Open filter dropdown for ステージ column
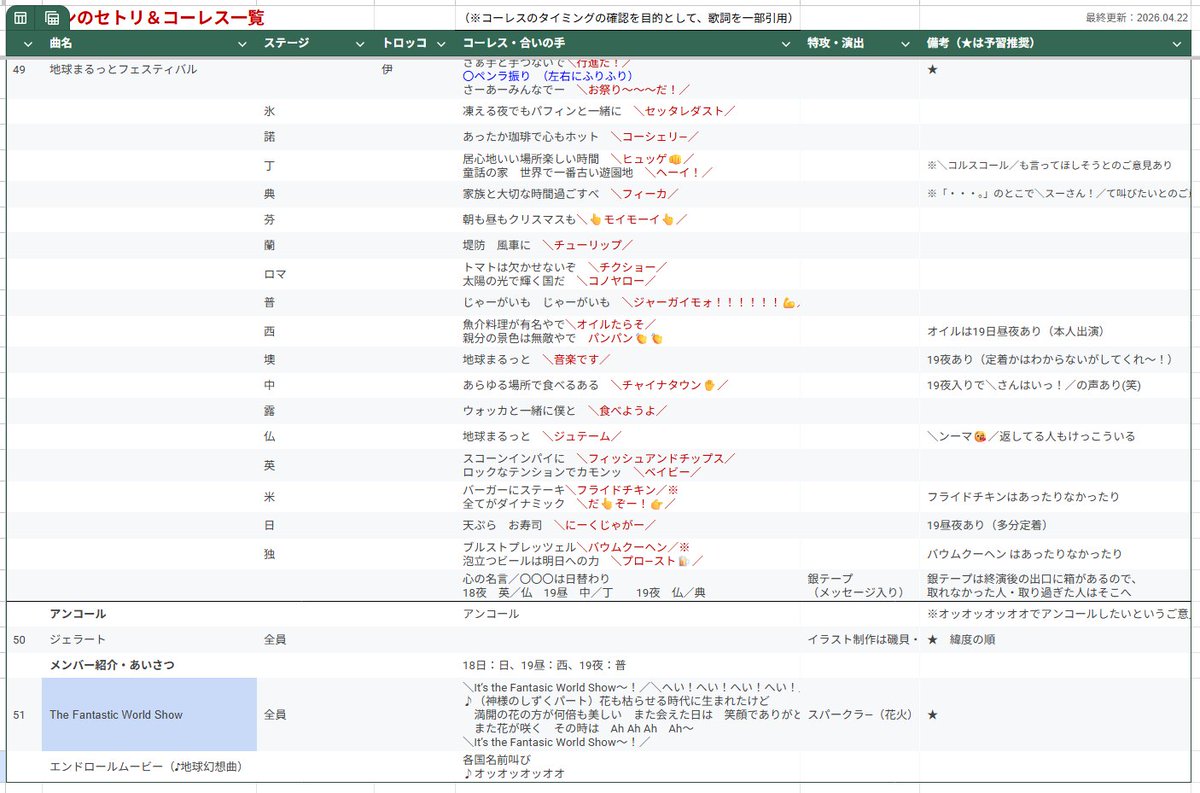This screenshot has height=793, width=1200. (359, 44)
